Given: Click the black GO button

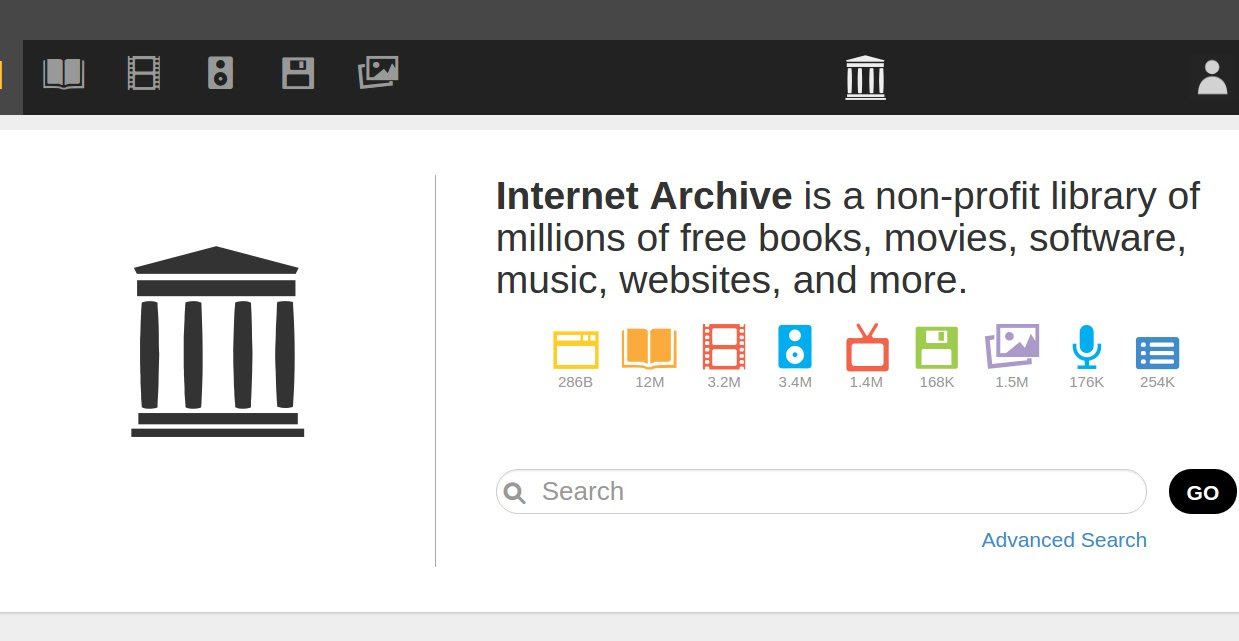Looking at the screenshot, I should point(1203,492).
